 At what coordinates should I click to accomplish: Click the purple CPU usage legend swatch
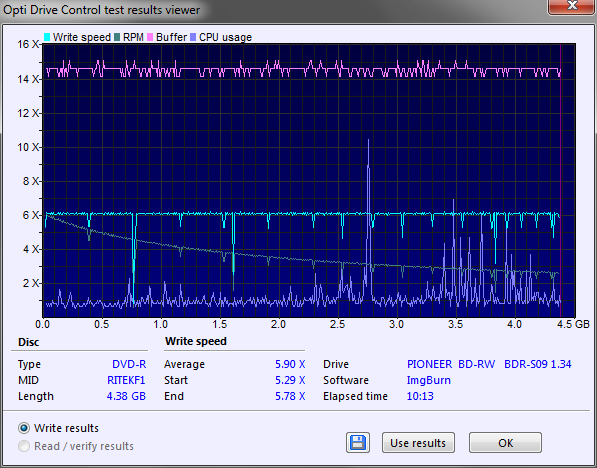click(x=193, y=37)
